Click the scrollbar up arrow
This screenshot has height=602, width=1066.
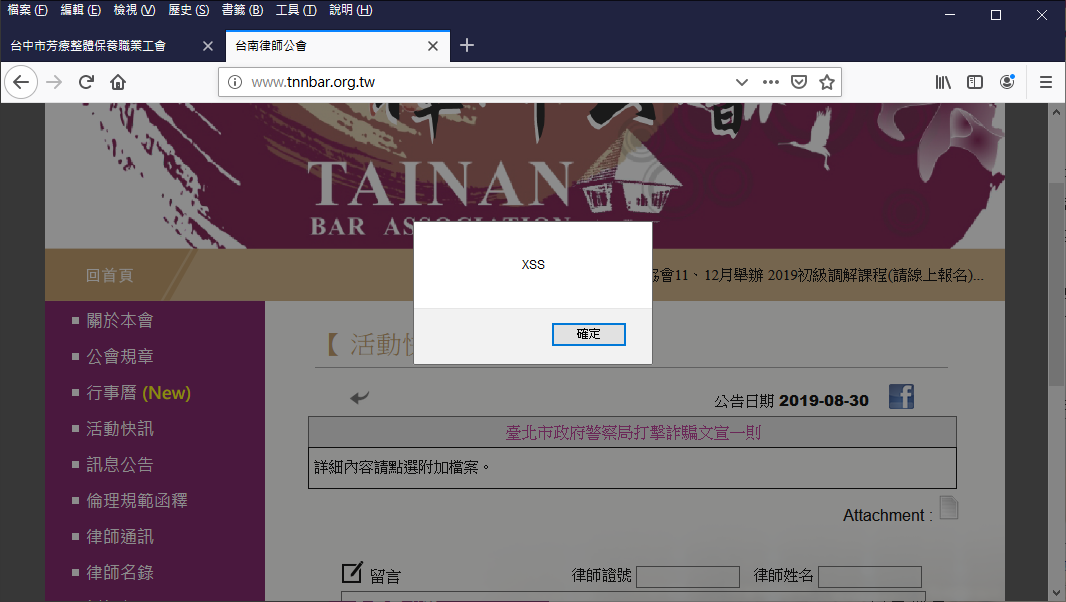[1056, 112]
